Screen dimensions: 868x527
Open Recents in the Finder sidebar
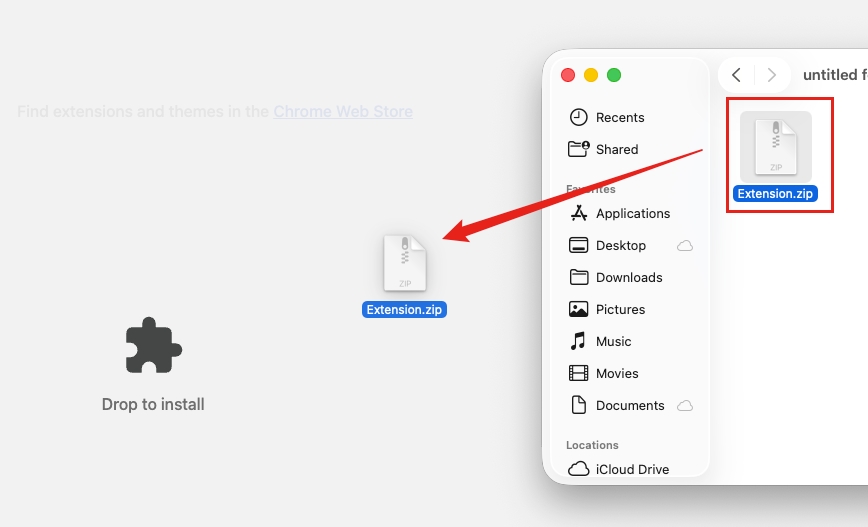[x=619, y=117]
